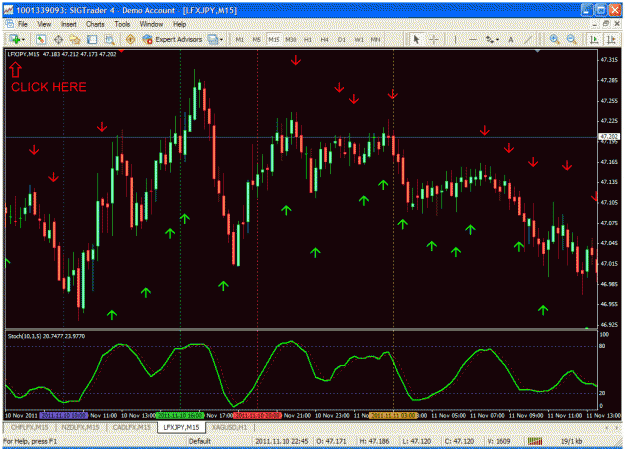
Task: Toggle chart shift icon
Action: point(611,39)
